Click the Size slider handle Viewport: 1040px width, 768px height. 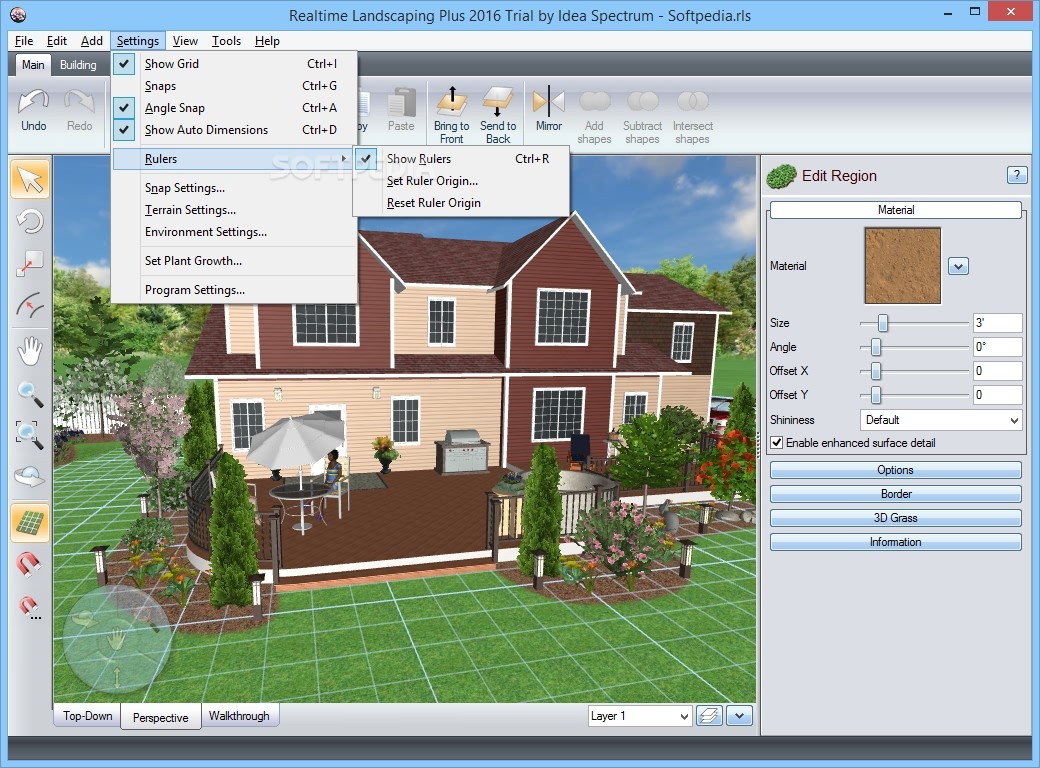click(883, 323)
